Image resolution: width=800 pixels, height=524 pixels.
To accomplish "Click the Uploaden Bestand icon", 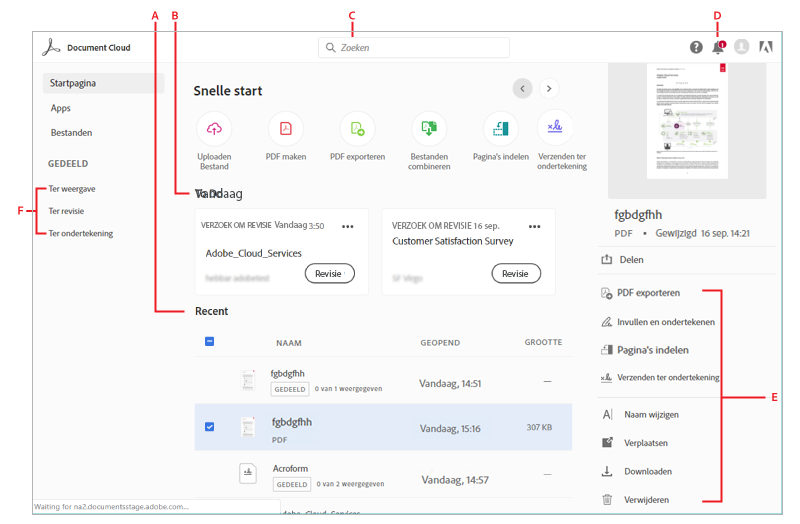I will pyautogui.click(x=214, y=128).
